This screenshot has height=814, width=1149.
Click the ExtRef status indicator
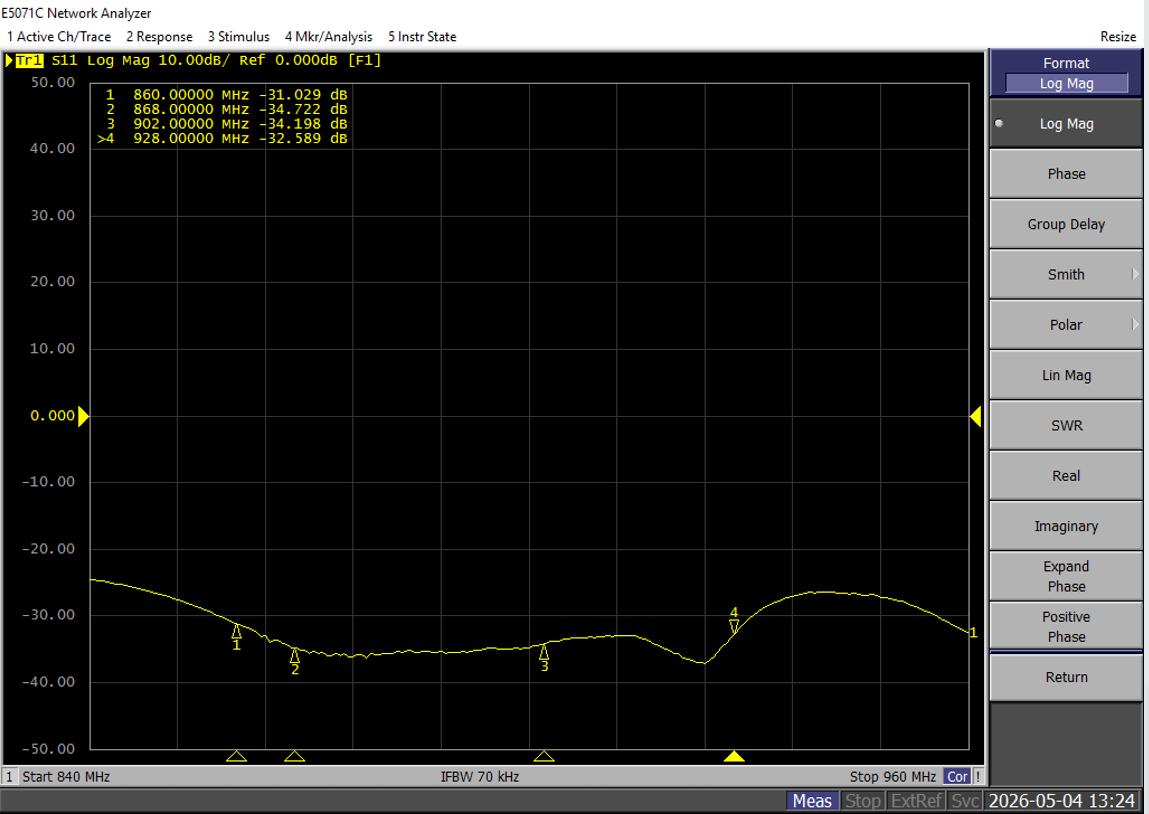(x=915, y=801)
